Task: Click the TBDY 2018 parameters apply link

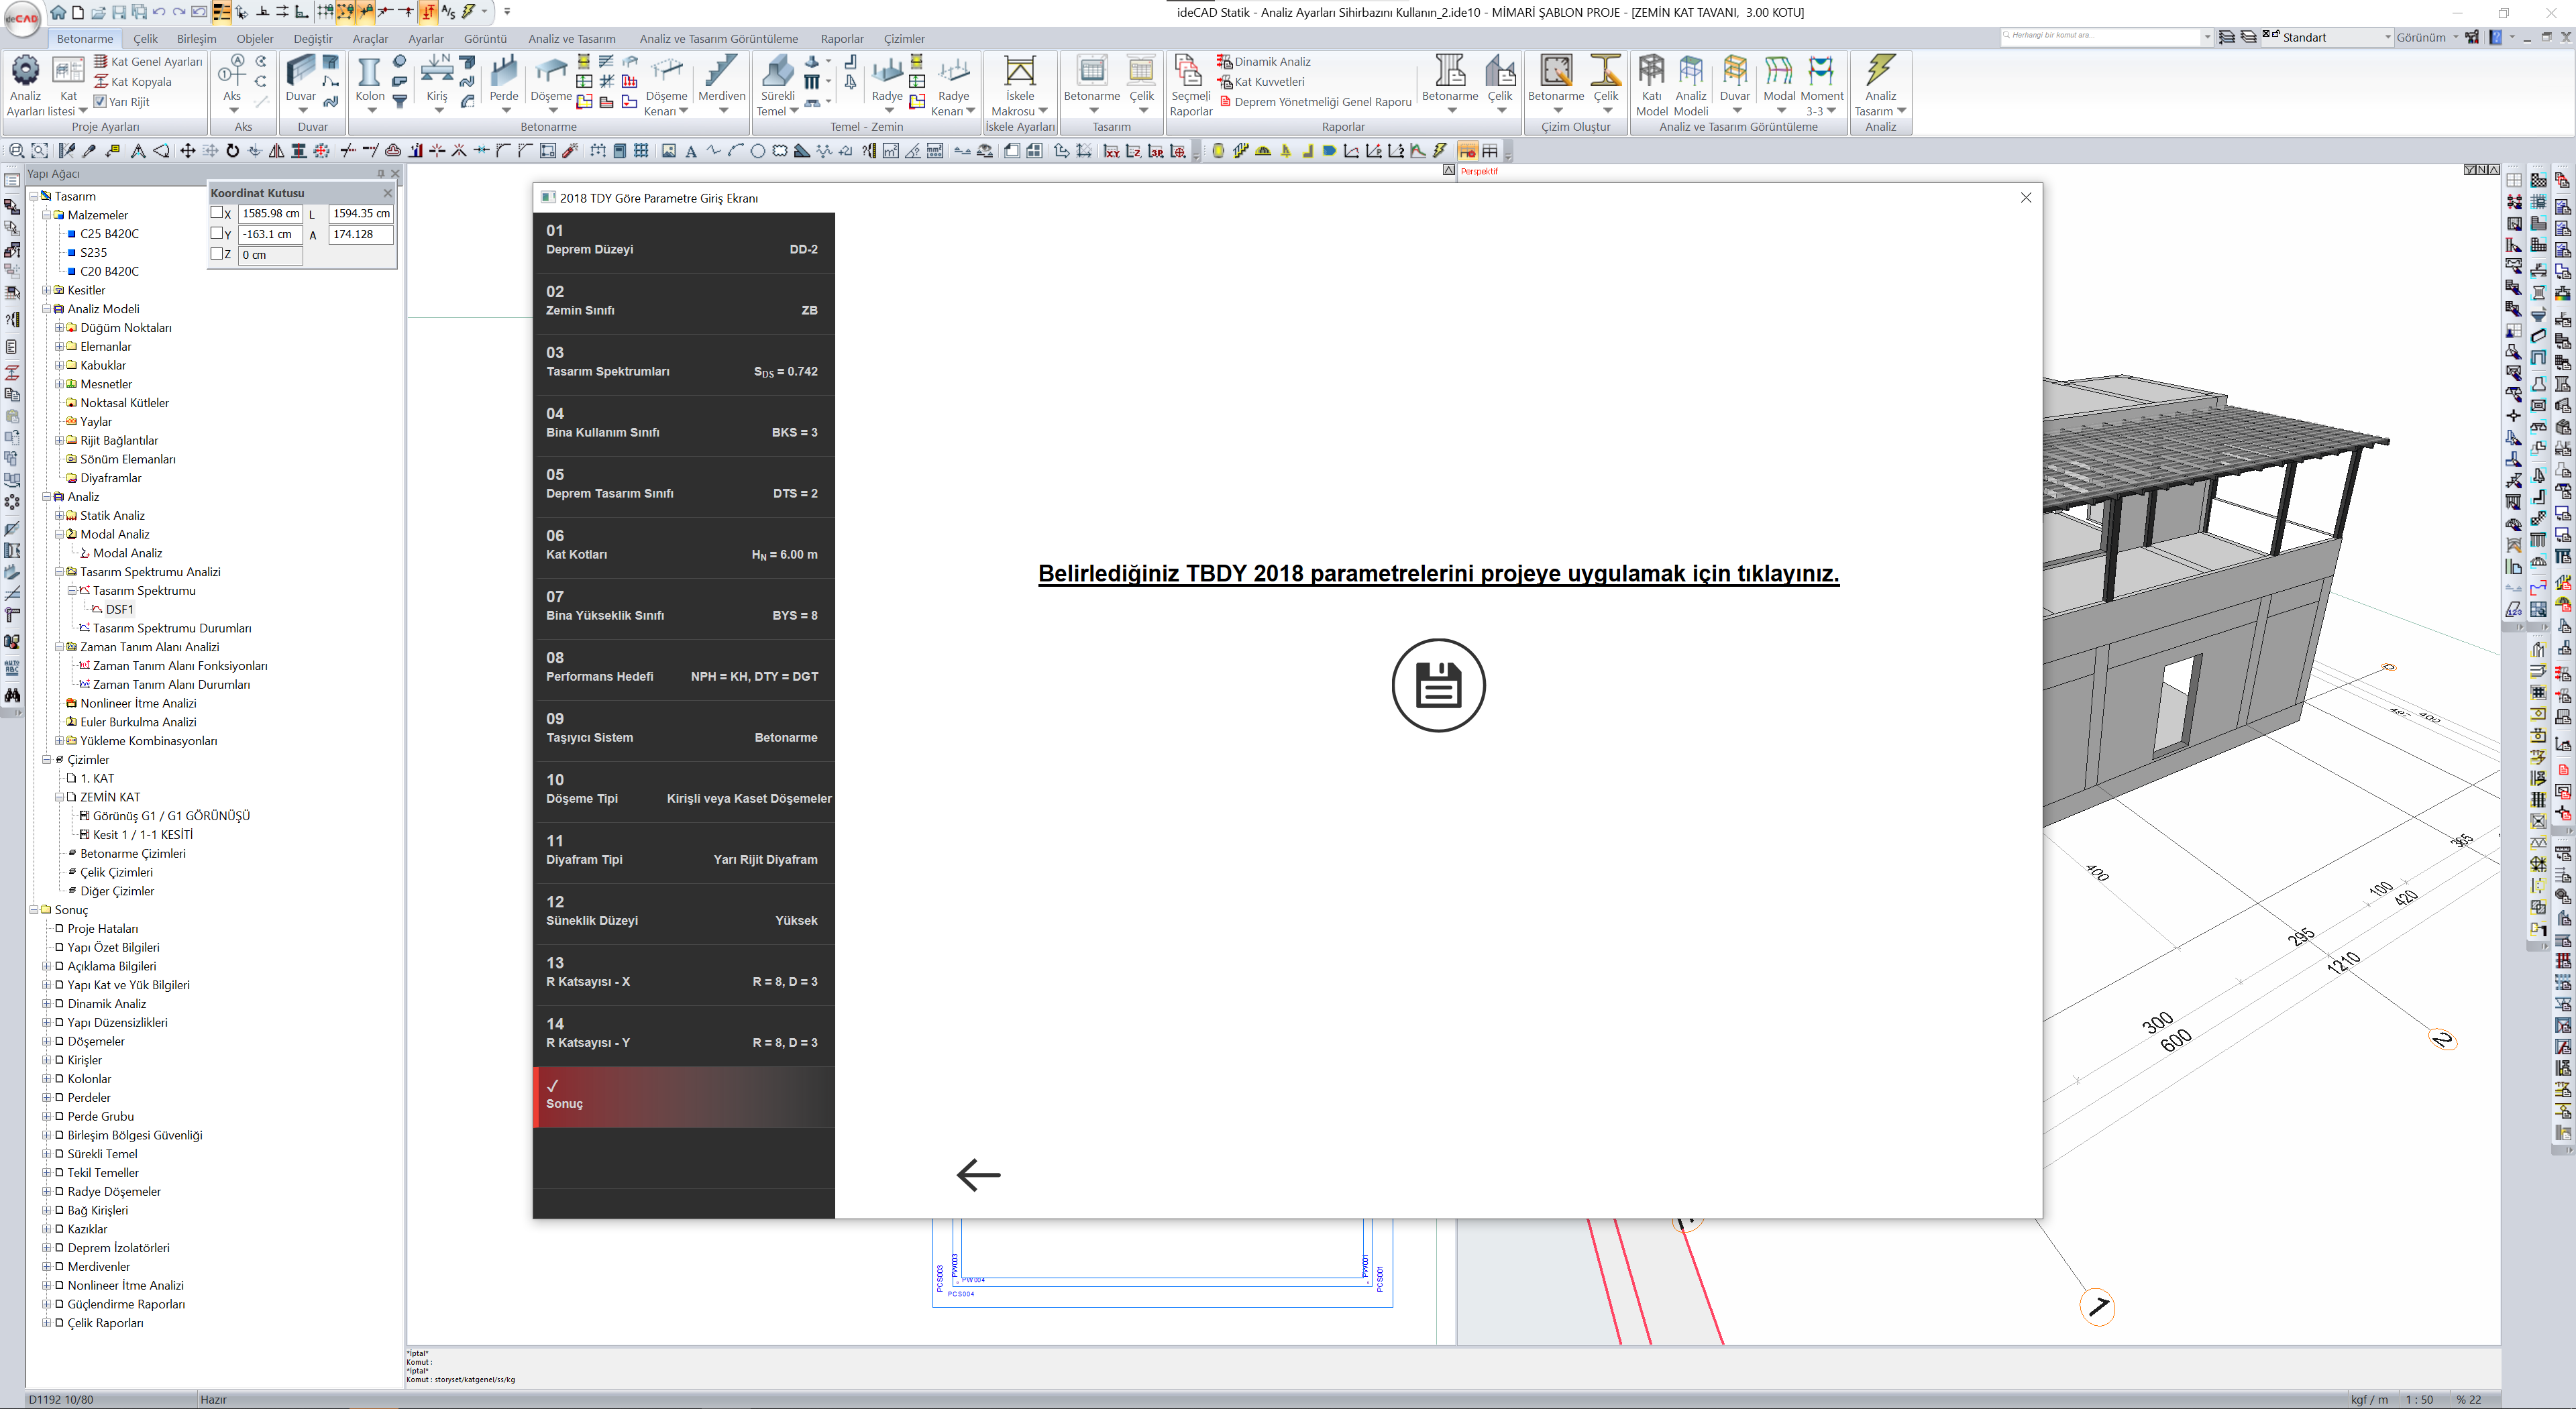Action: (1438, 573)
